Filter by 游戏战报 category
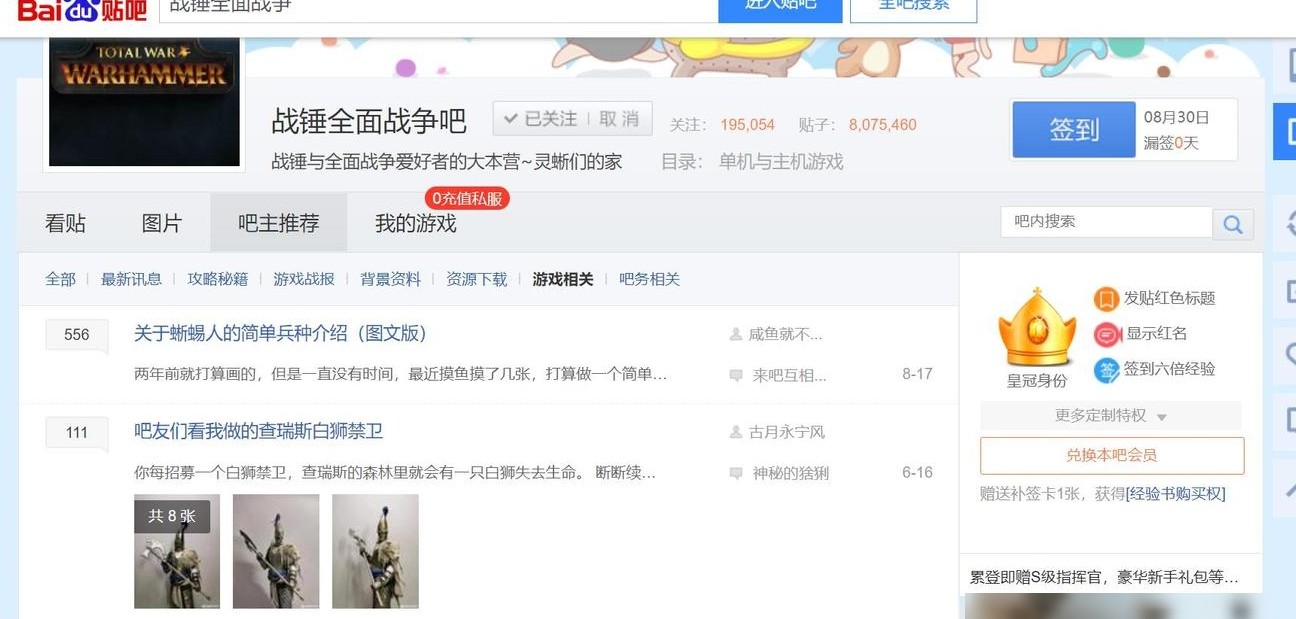The image size is (1296, 619). click(x=304, y=279)
